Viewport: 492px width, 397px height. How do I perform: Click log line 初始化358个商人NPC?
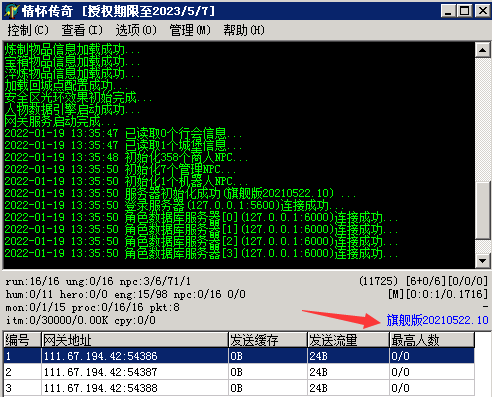(126, 157)
